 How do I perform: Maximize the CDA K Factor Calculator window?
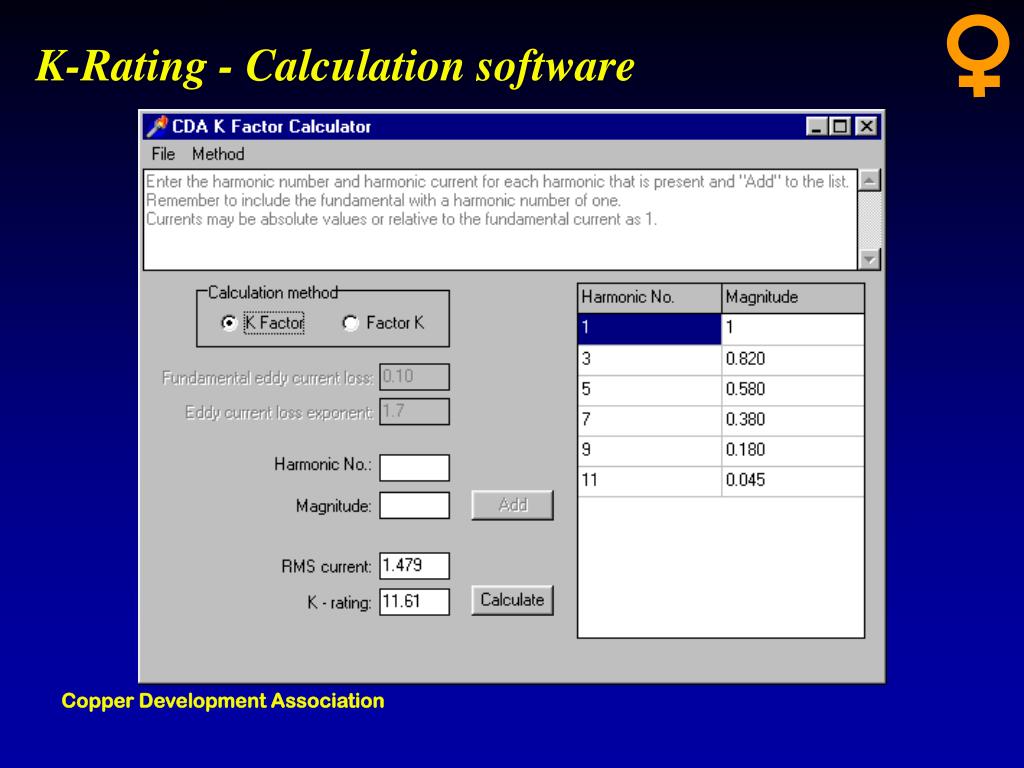pos(839,126)
